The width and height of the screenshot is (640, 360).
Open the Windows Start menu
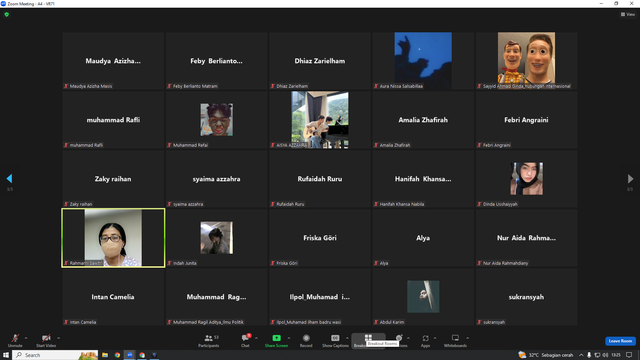click(x=6, y=355)
